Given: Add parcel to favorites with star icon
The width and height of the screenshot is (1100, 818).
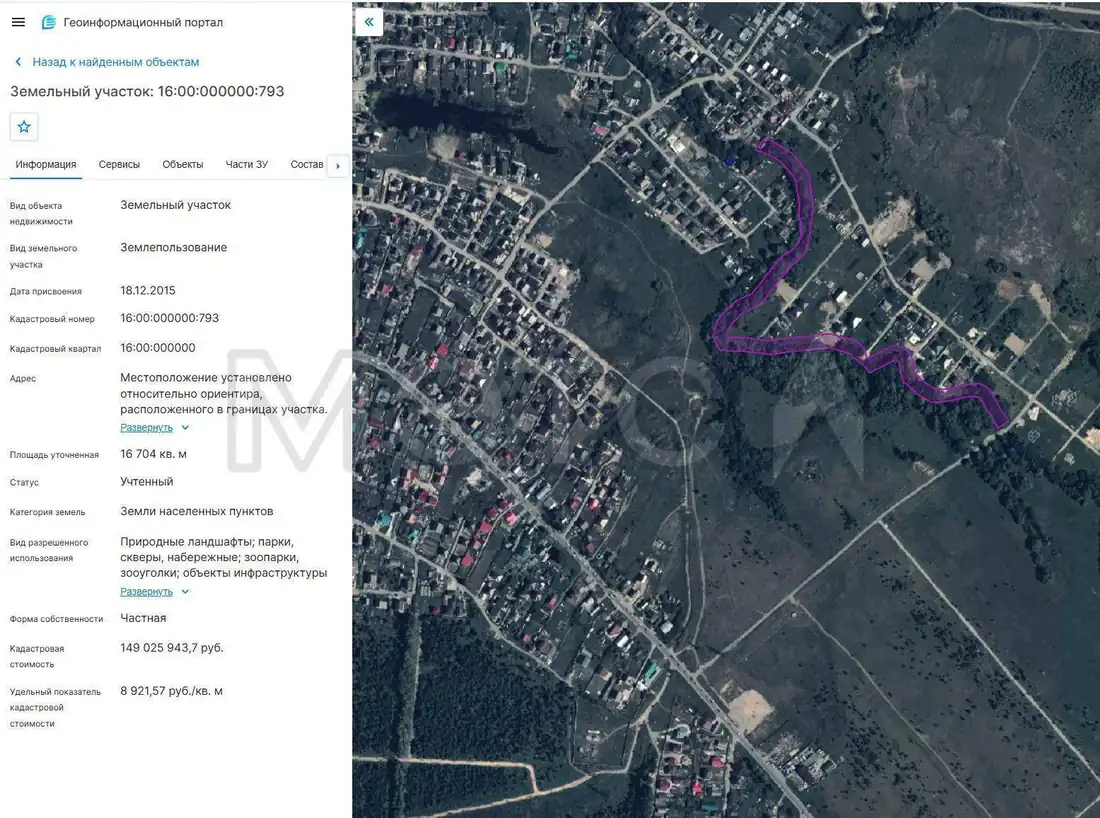Looking at the screenshot, I should (x=24, y=127).
